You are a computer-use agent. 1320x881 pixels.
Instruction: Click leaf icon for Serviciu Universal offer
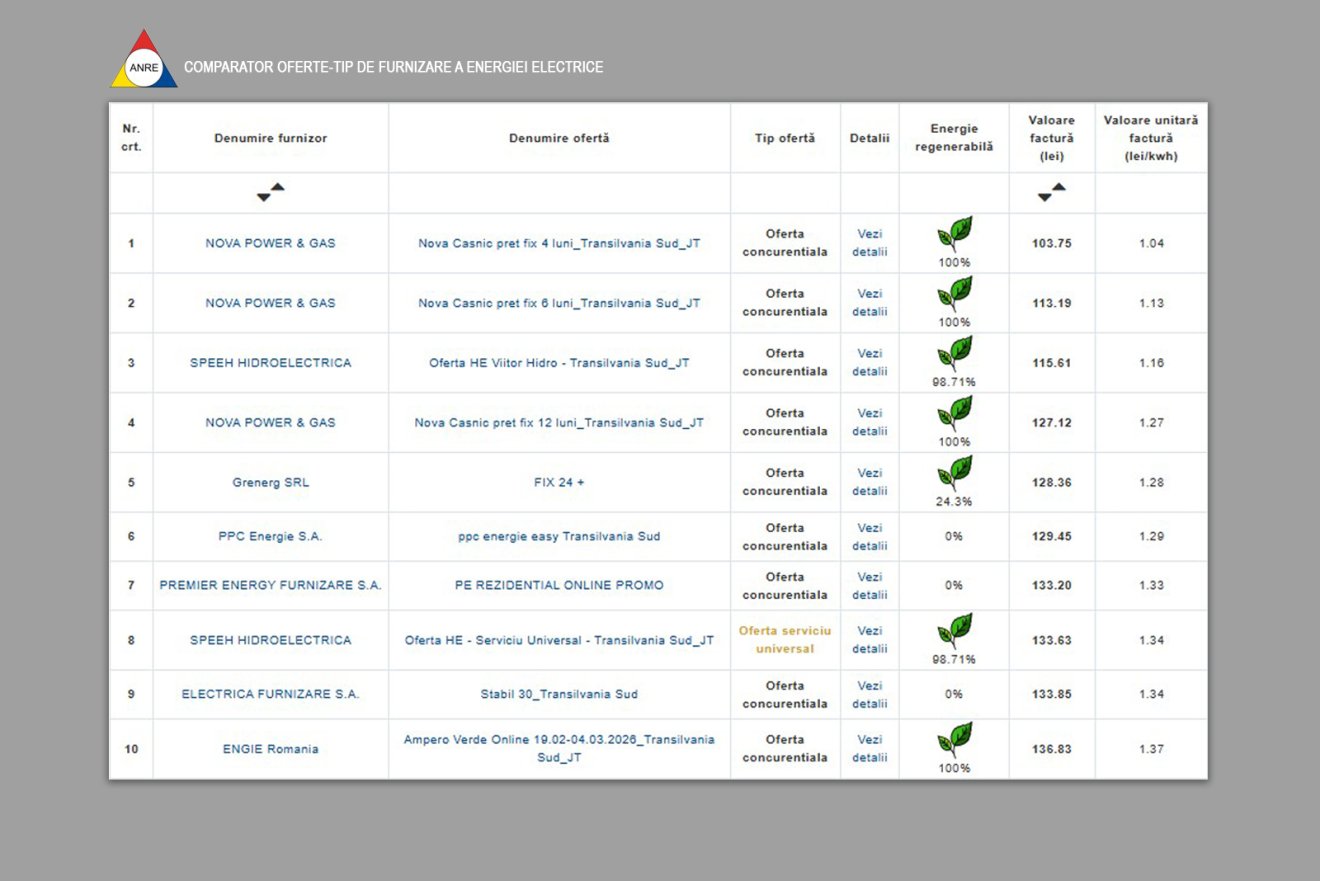click(x=954, y=631)
